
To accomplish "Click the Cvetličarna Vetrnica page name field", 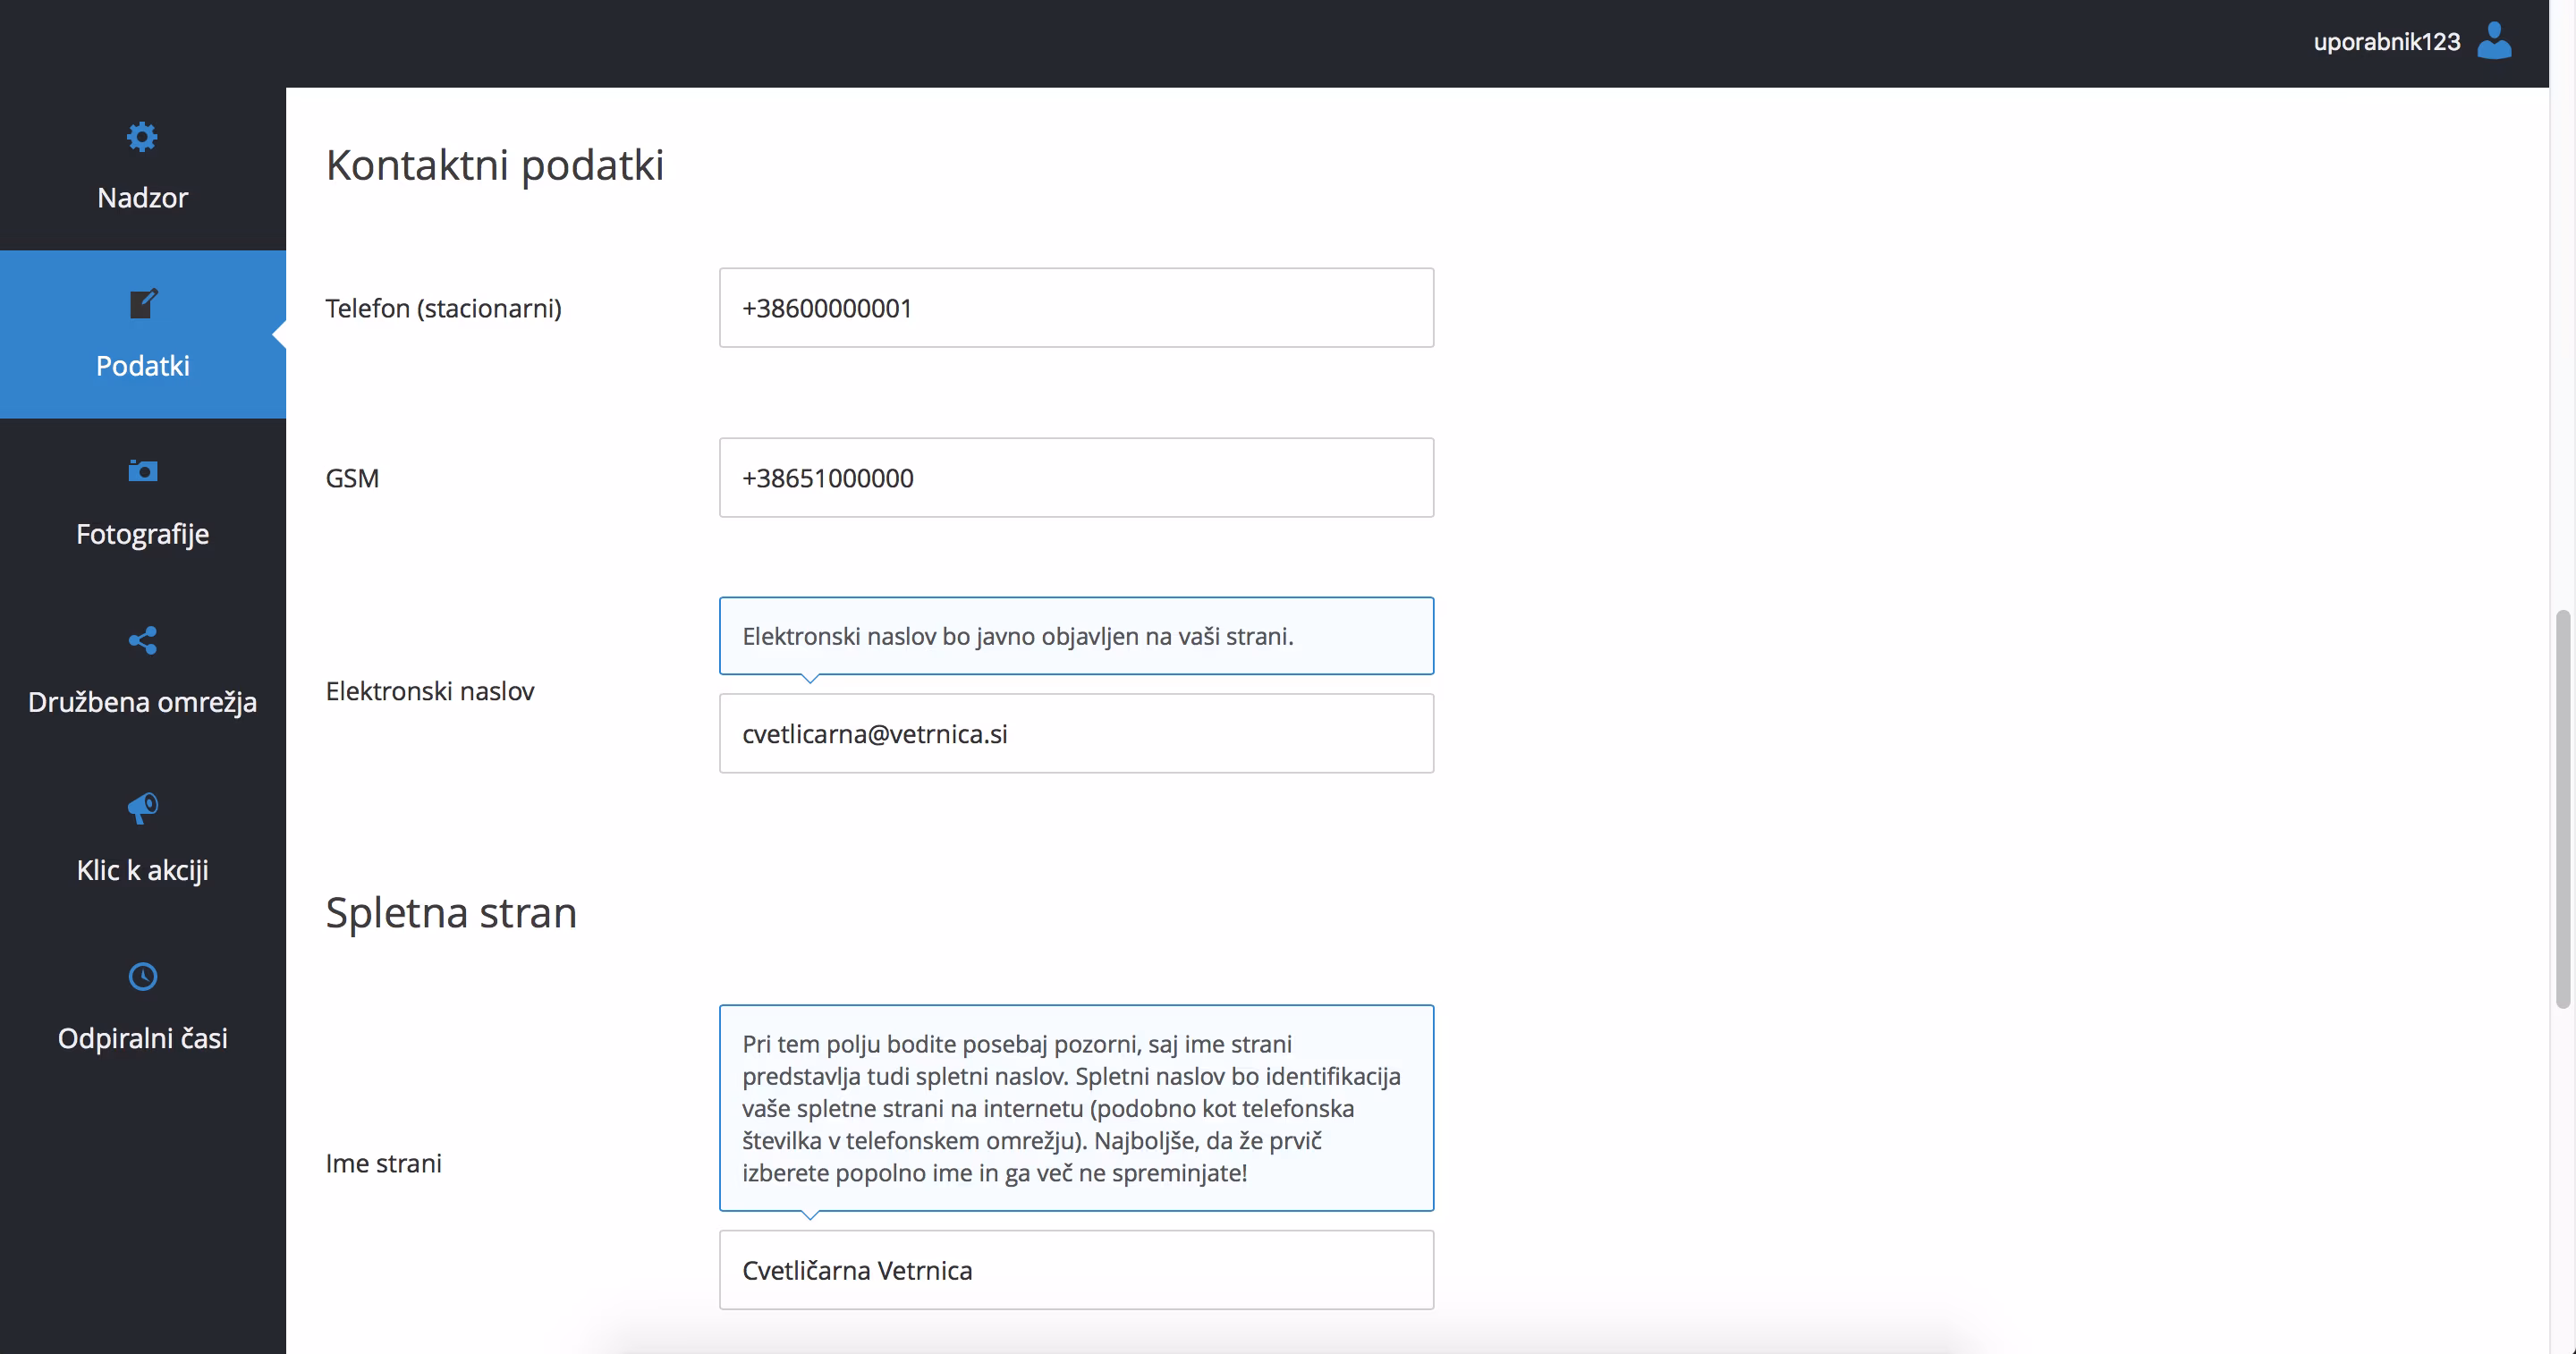I will 1076,1270.
